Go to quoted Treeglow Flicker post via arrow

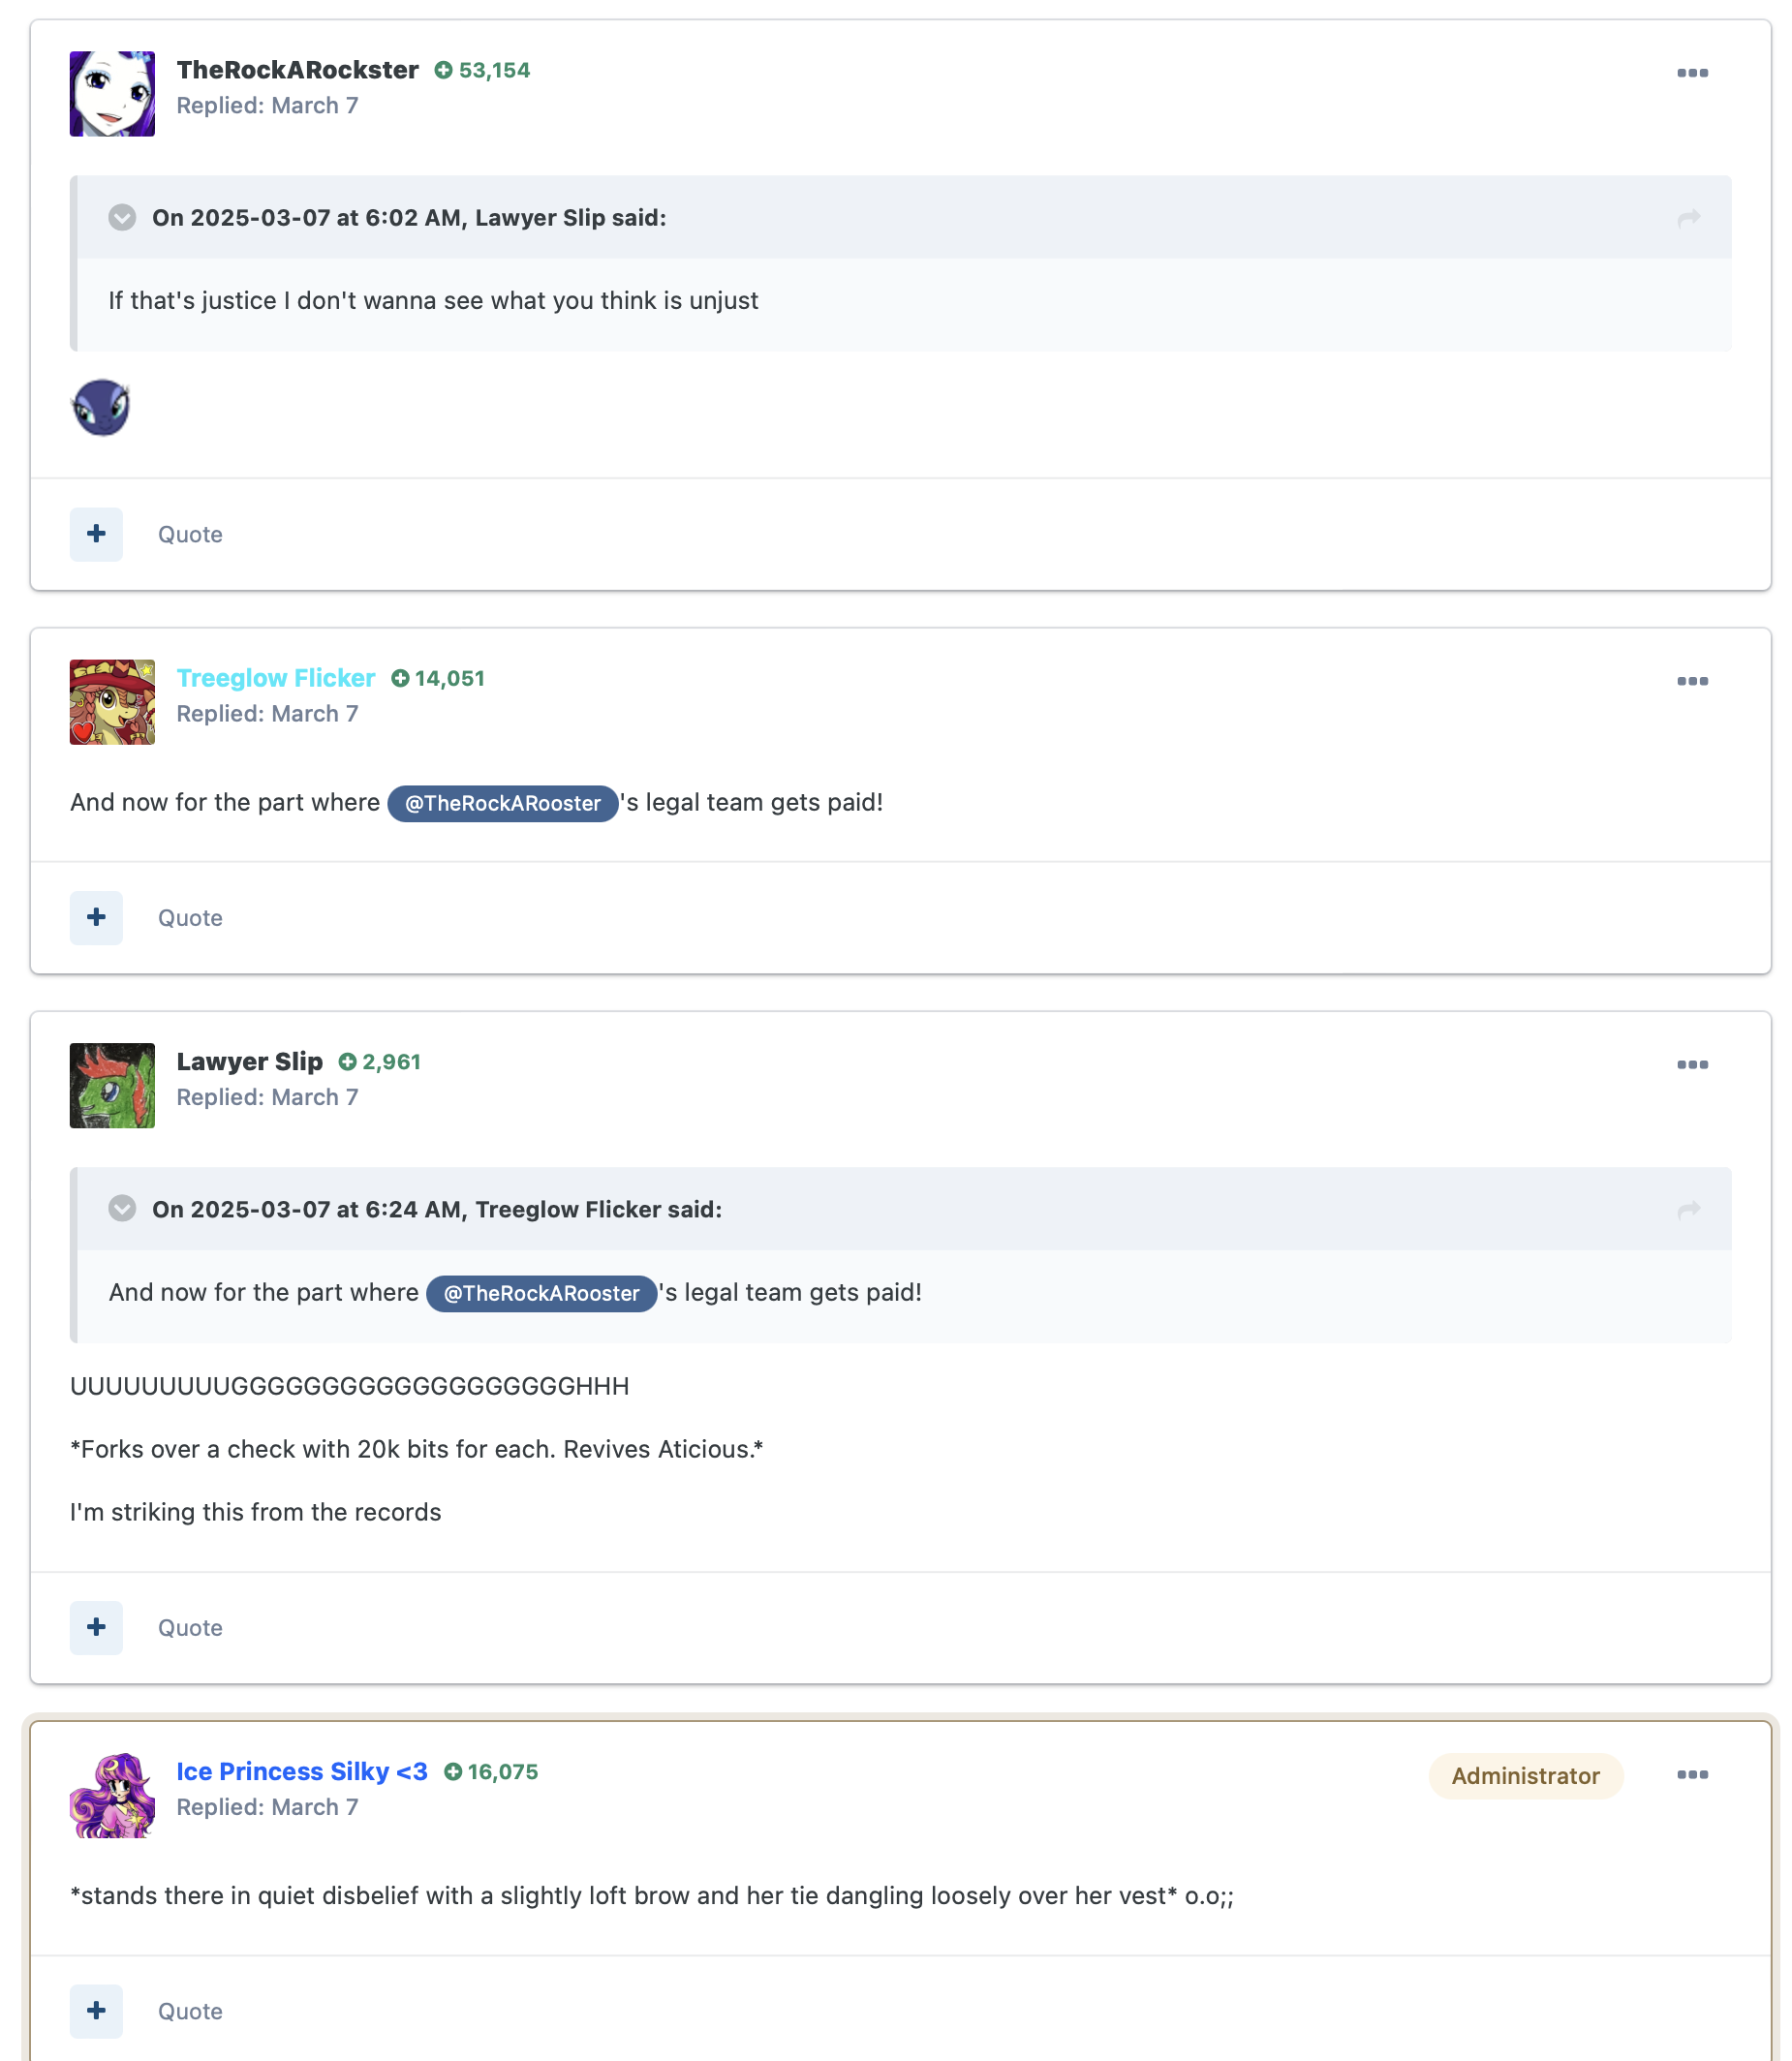tap(1688, 1210)
